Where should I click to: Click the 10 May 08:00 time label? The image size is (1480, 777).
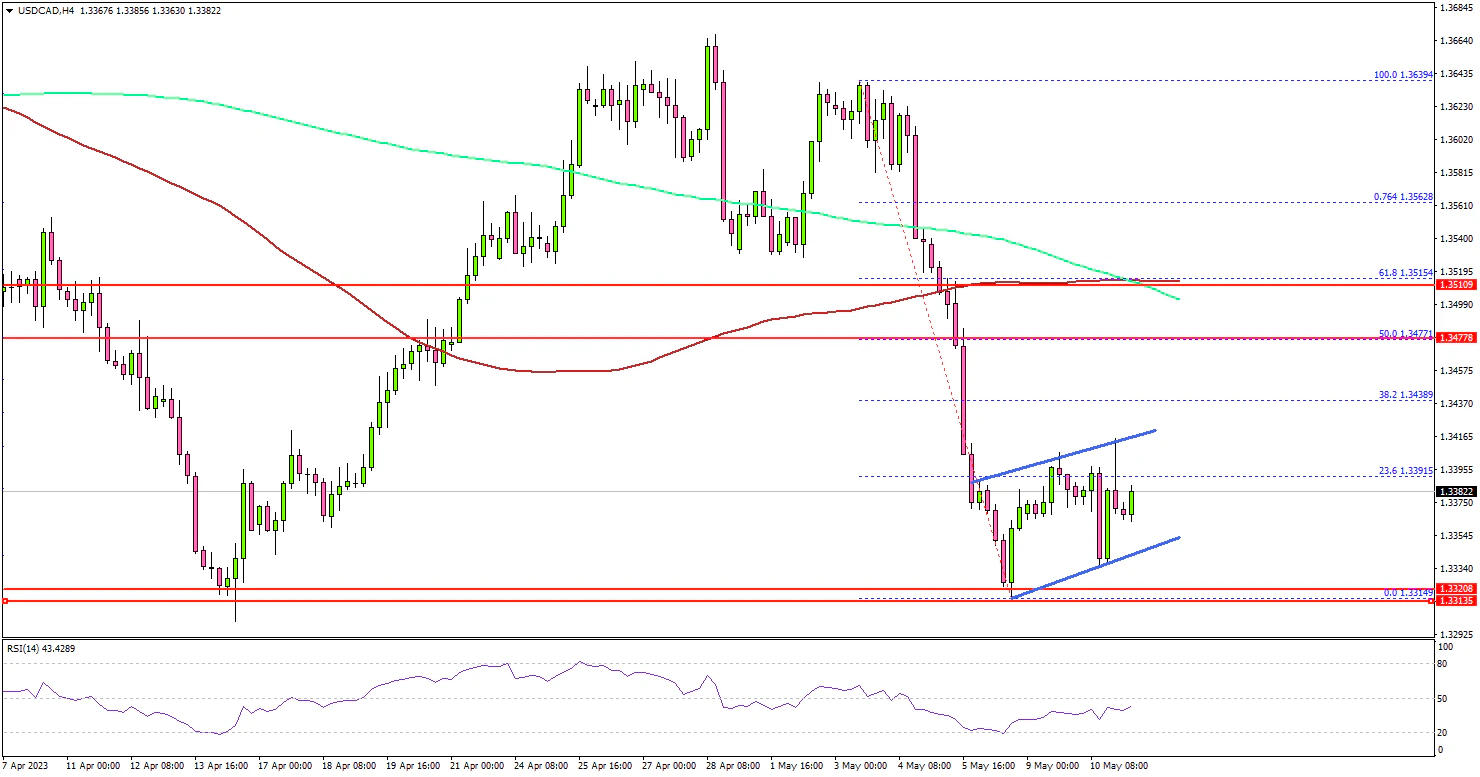point(1118,765)
